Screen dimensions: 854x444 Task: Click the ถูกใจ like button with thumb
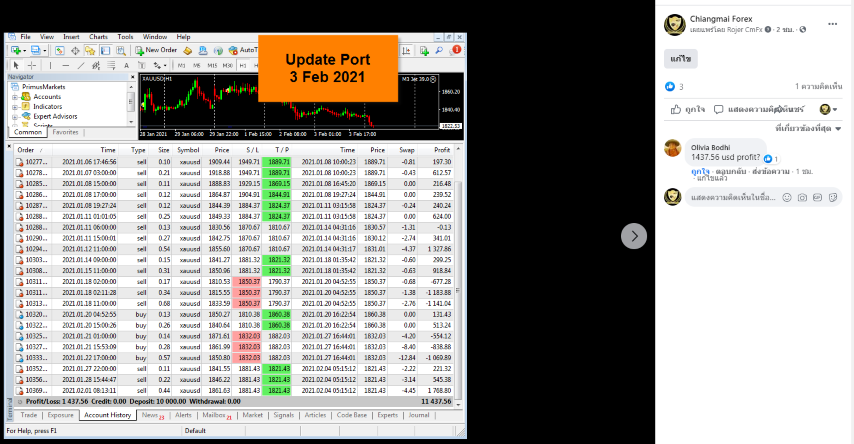[687, 110]
